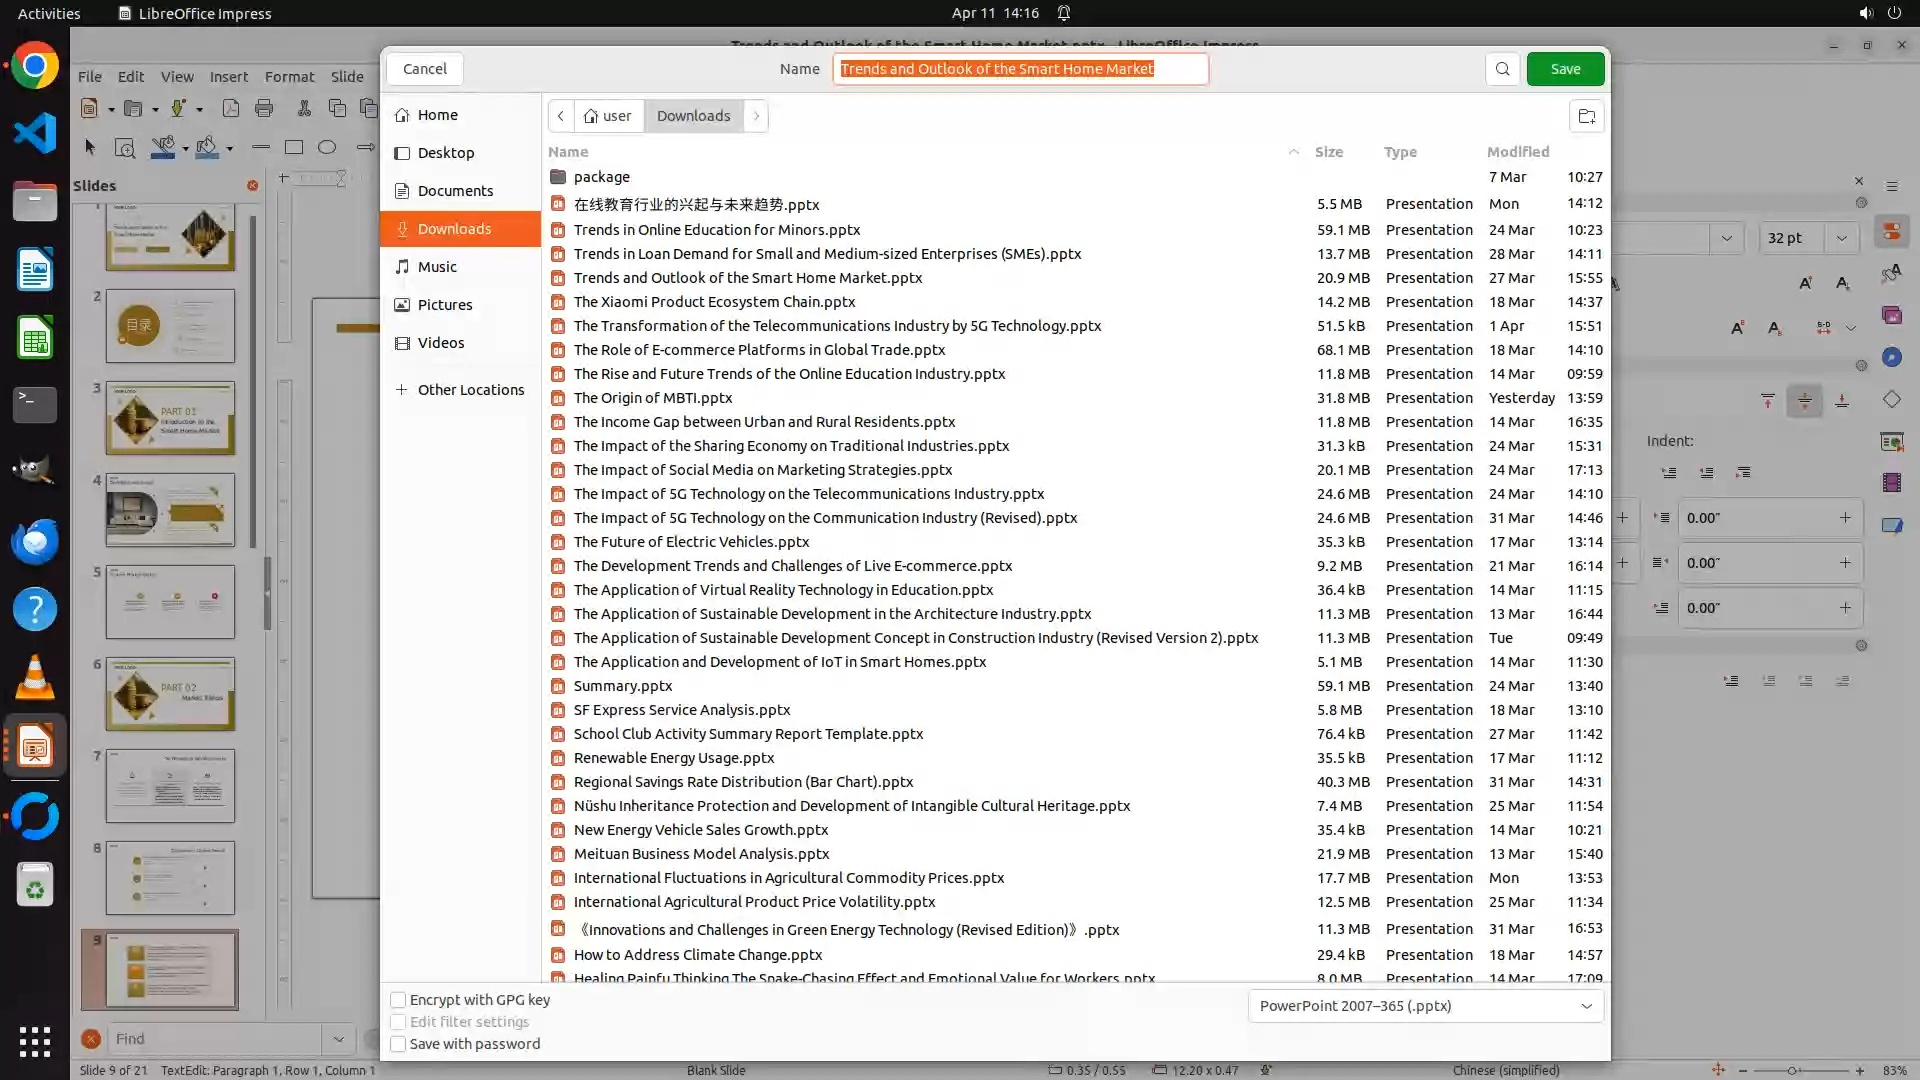1920x1080 pixels.
Task: Click the Thunderbird mail dock icon
Action: 35,541
